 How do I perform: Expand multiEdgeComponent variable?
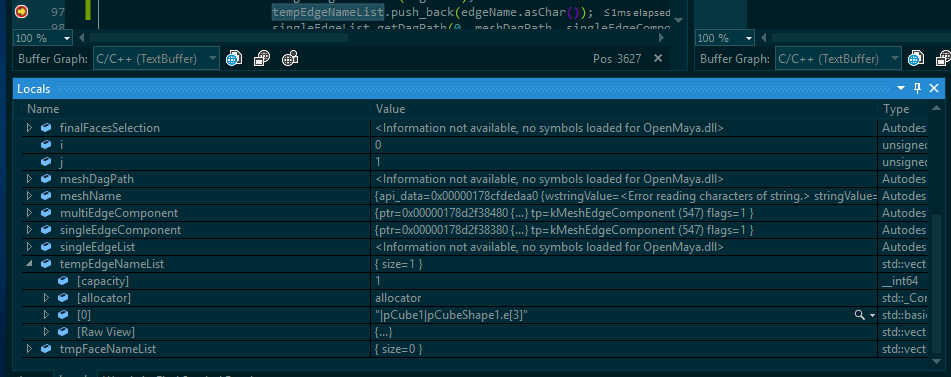[29, 213]
